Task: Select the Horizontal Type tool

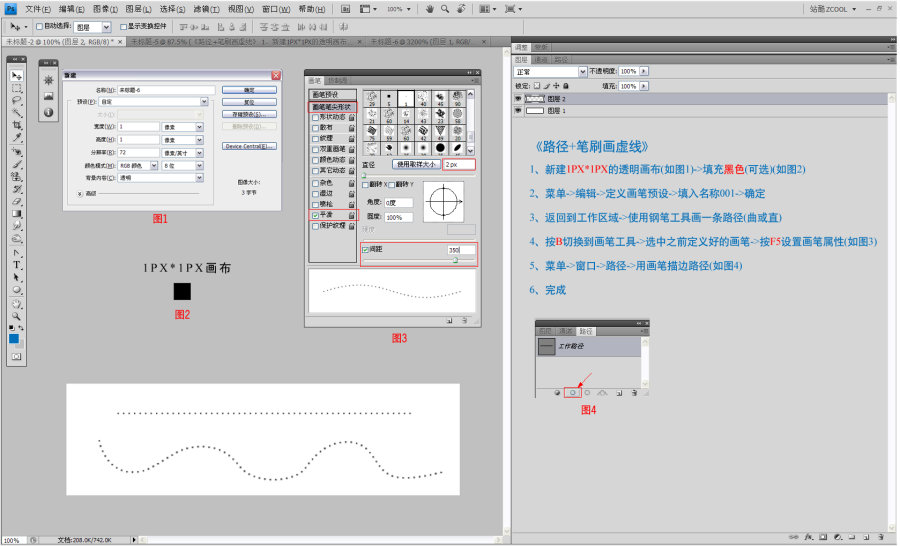Action: pos(16,265)
